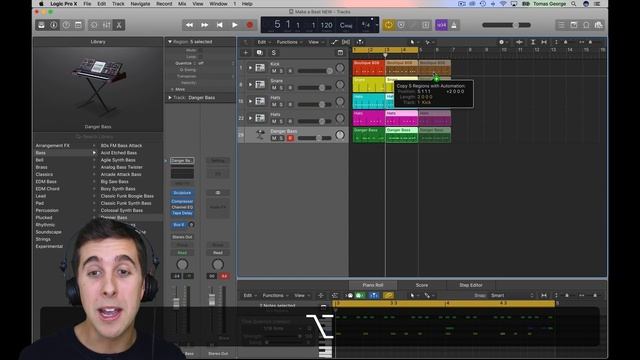Open the Tracks area Functions menu
The image size is (640, 360).
pyautogui.click(x=289, y=42)
